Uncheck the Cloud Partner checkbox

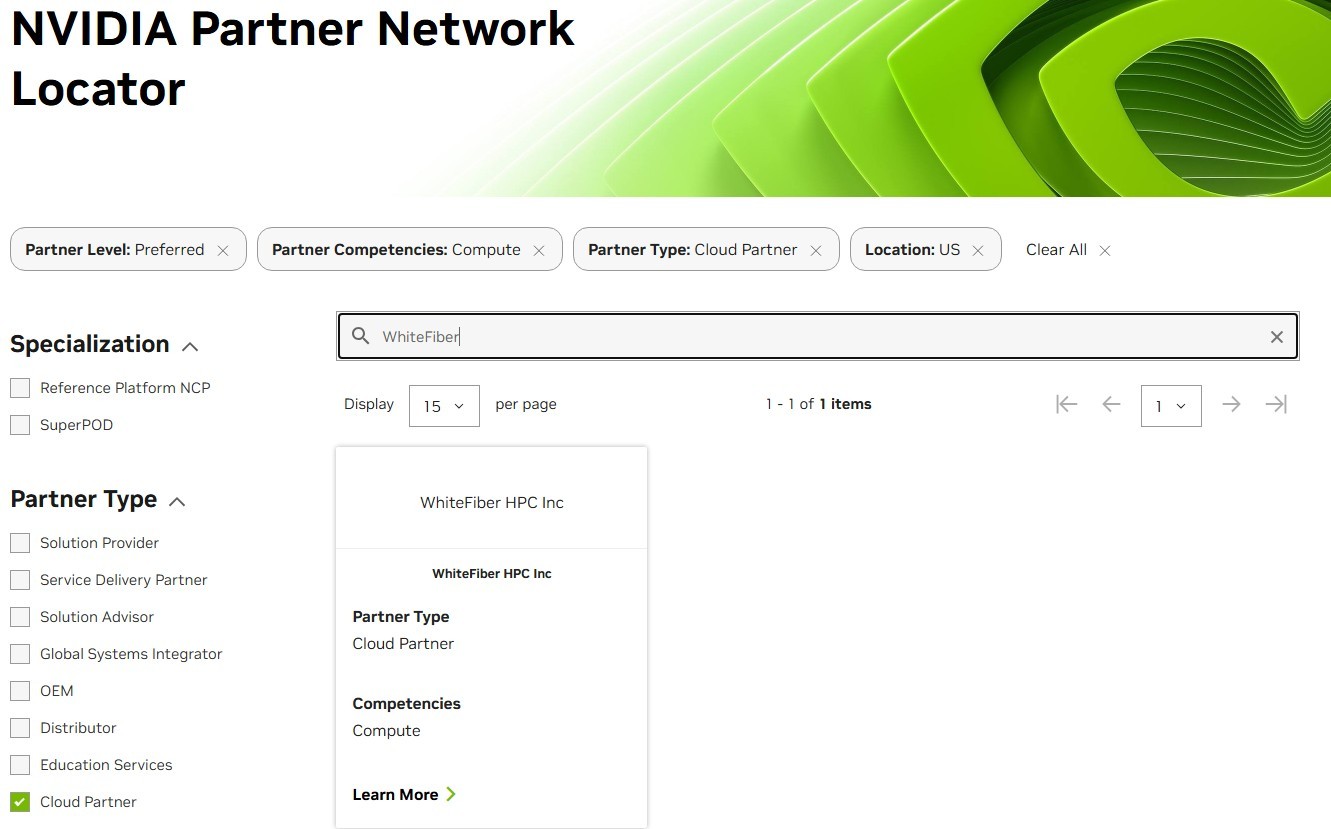20,802
